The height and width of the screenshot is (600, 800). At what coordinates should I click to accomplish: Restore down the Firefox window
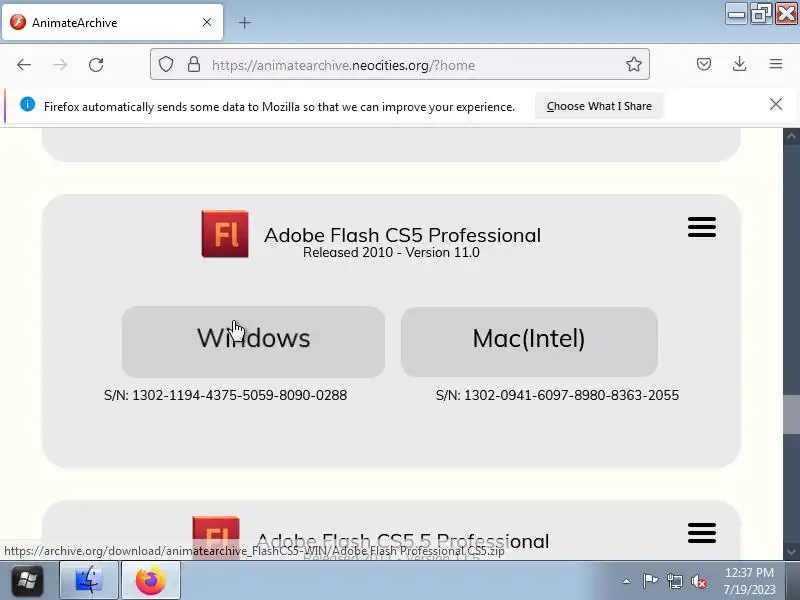[761, 13]
